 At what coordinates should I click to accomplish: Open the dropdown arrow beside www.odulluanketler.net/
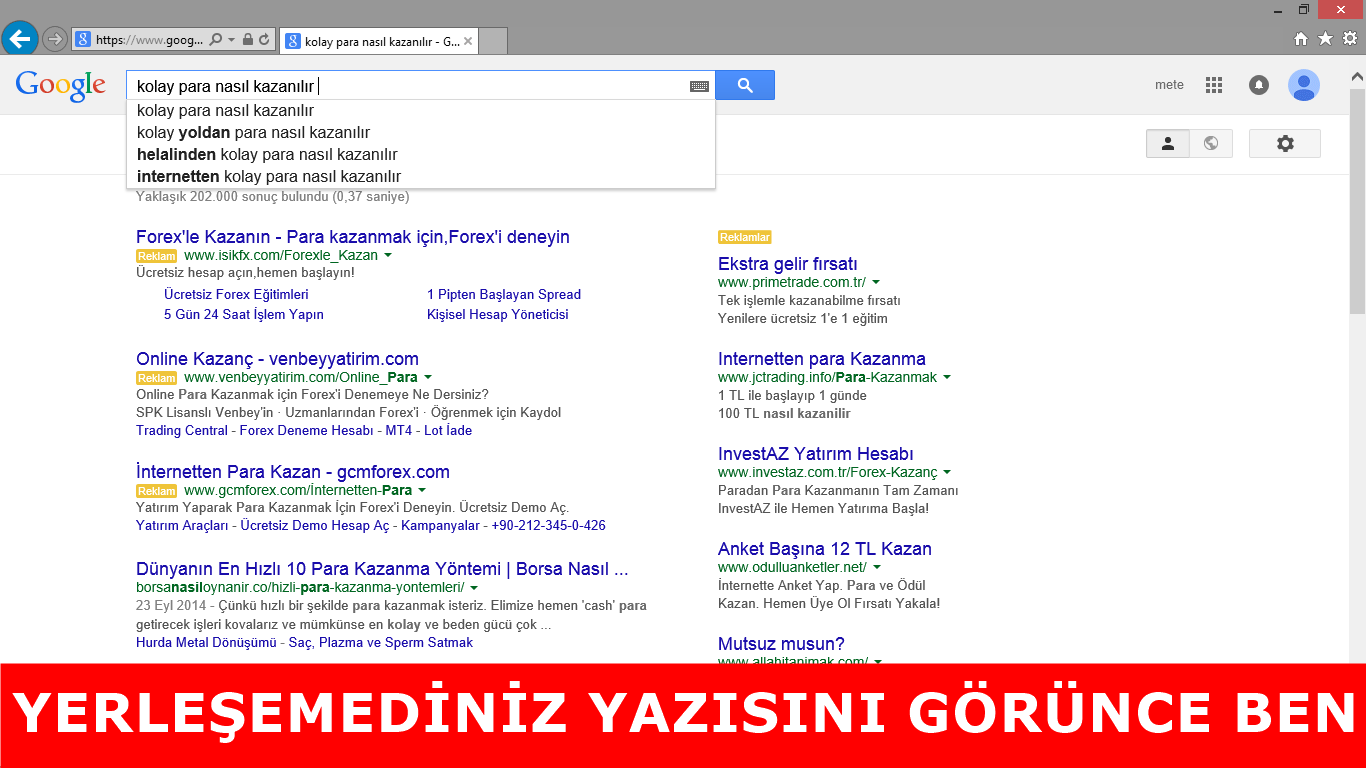pos(877,568)
